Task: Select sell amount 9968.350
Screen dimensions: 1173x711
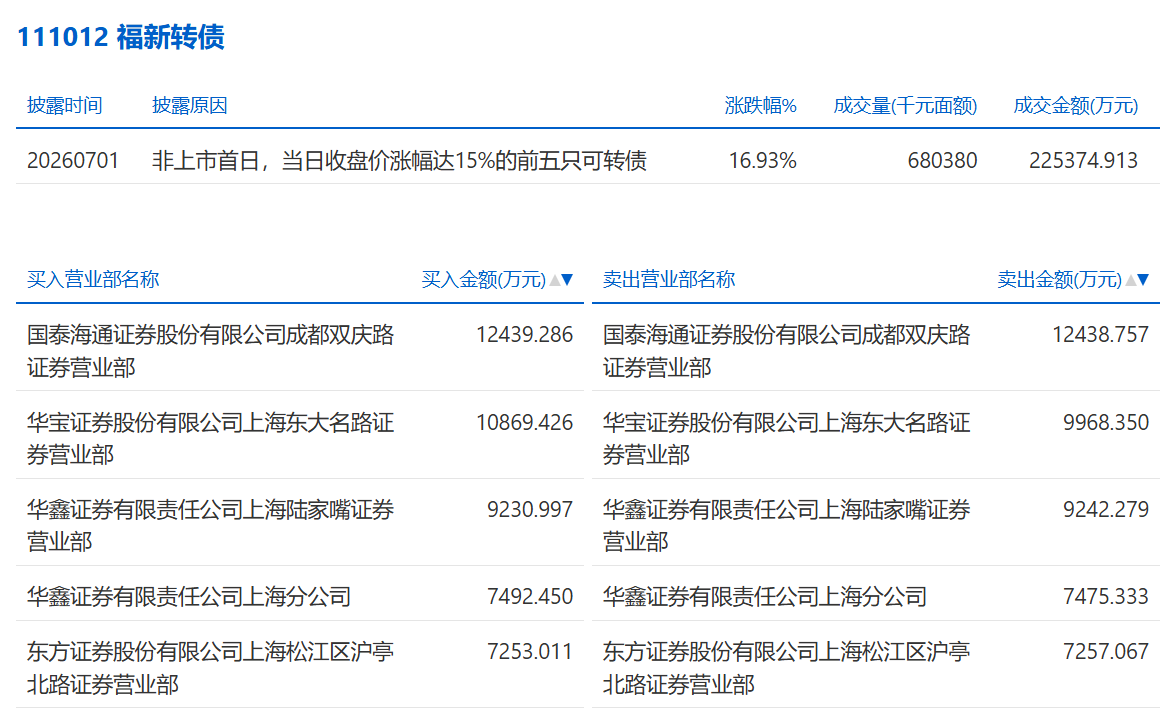Action: pyautogui.click(x=1106, y=423)
